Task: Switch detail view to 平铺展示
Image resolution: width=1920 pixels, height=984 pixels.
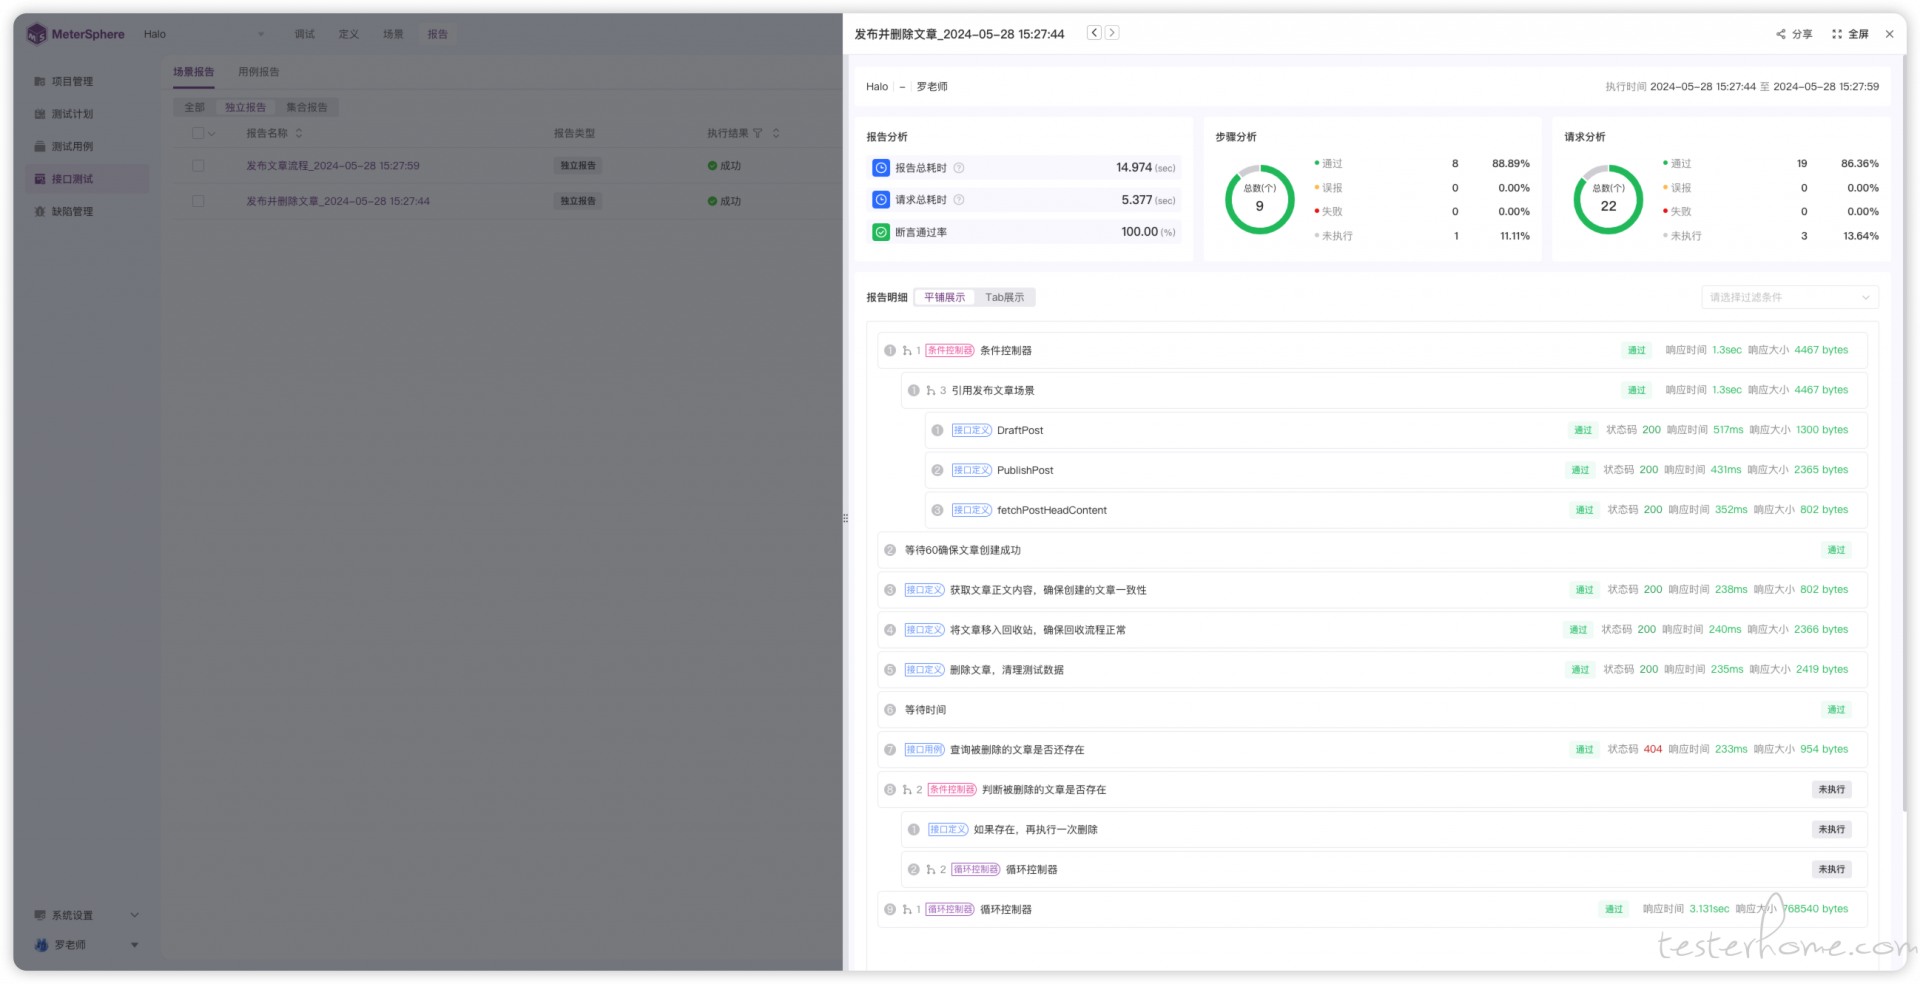Action: pos(945,298)
